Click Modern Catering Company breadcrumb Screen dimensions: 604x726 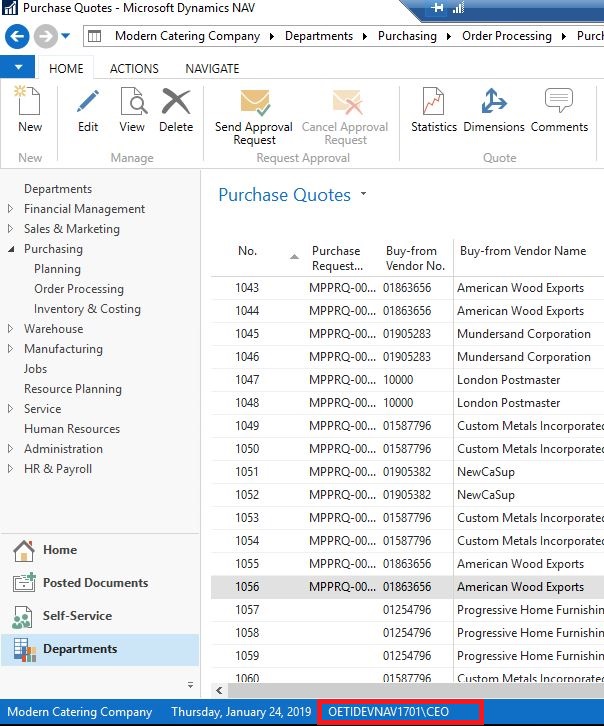pos(187,36)
